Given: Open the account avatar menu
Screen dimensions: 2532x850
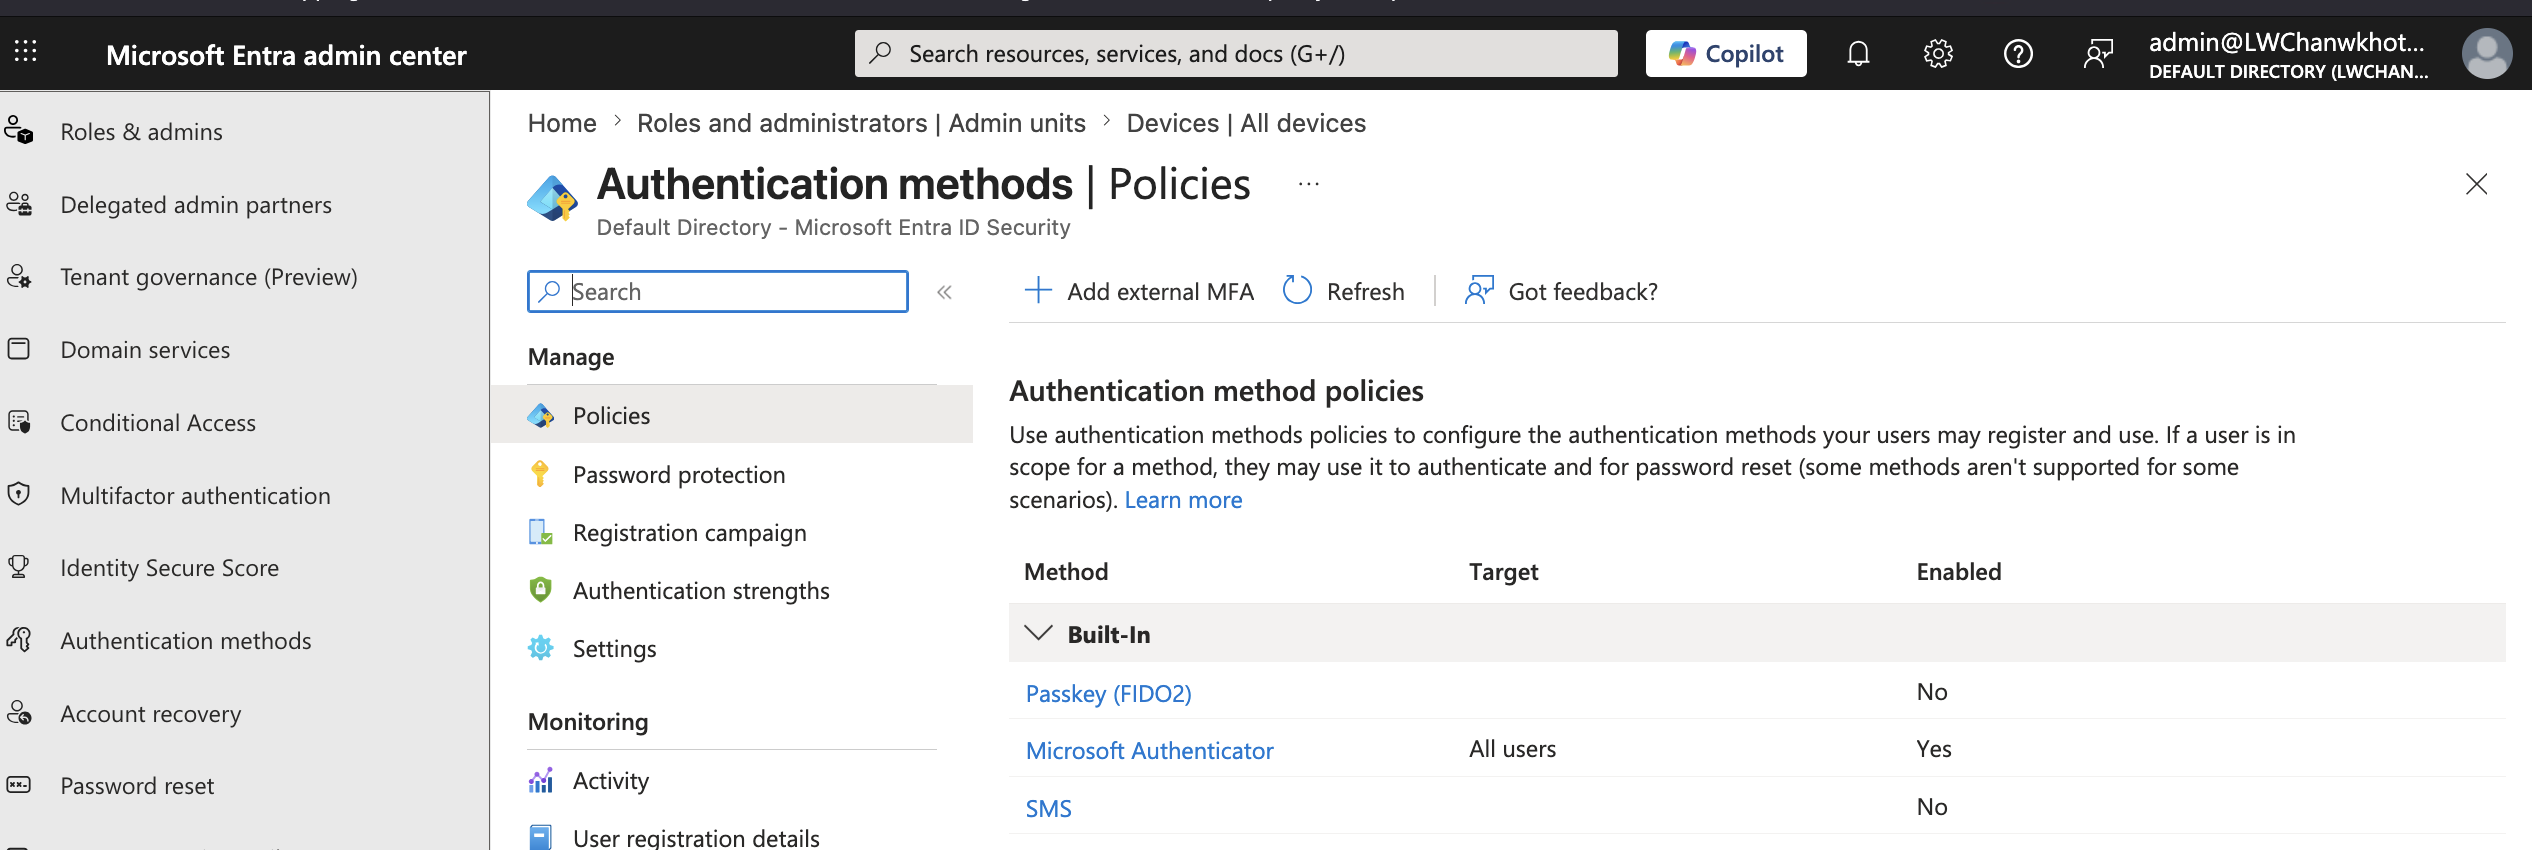Looking at the screenshot, I should [2486, 54].
